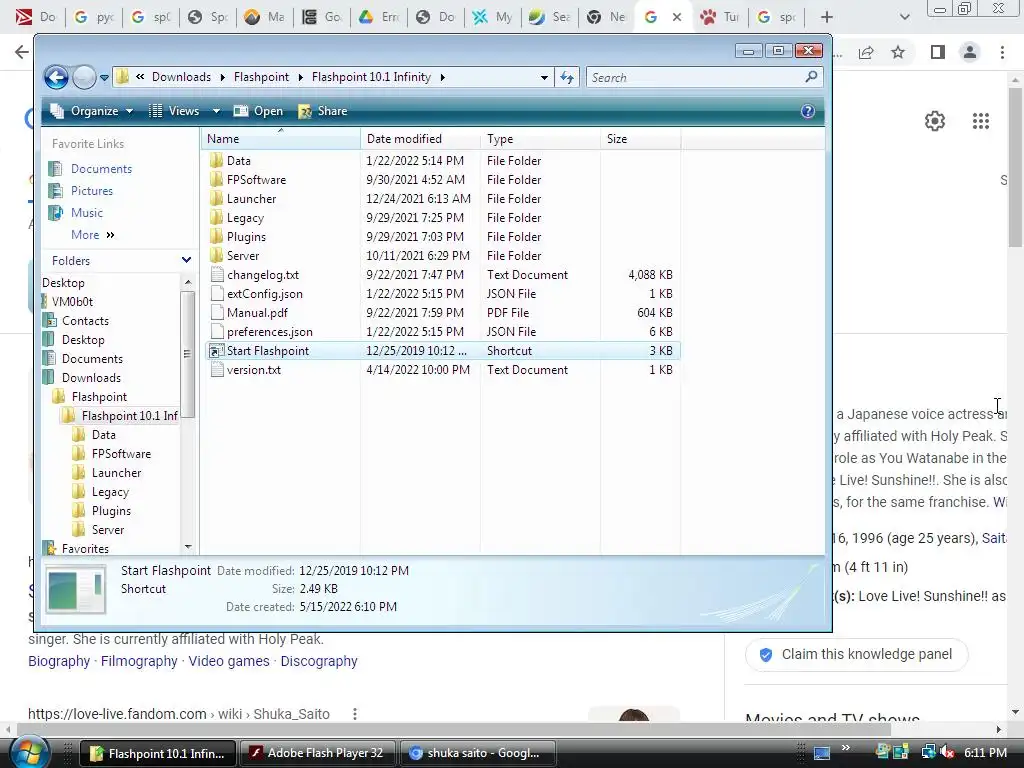Open Pictures favorite link
This screenshot has width=1024, height=768.
[x=81, y=191]
